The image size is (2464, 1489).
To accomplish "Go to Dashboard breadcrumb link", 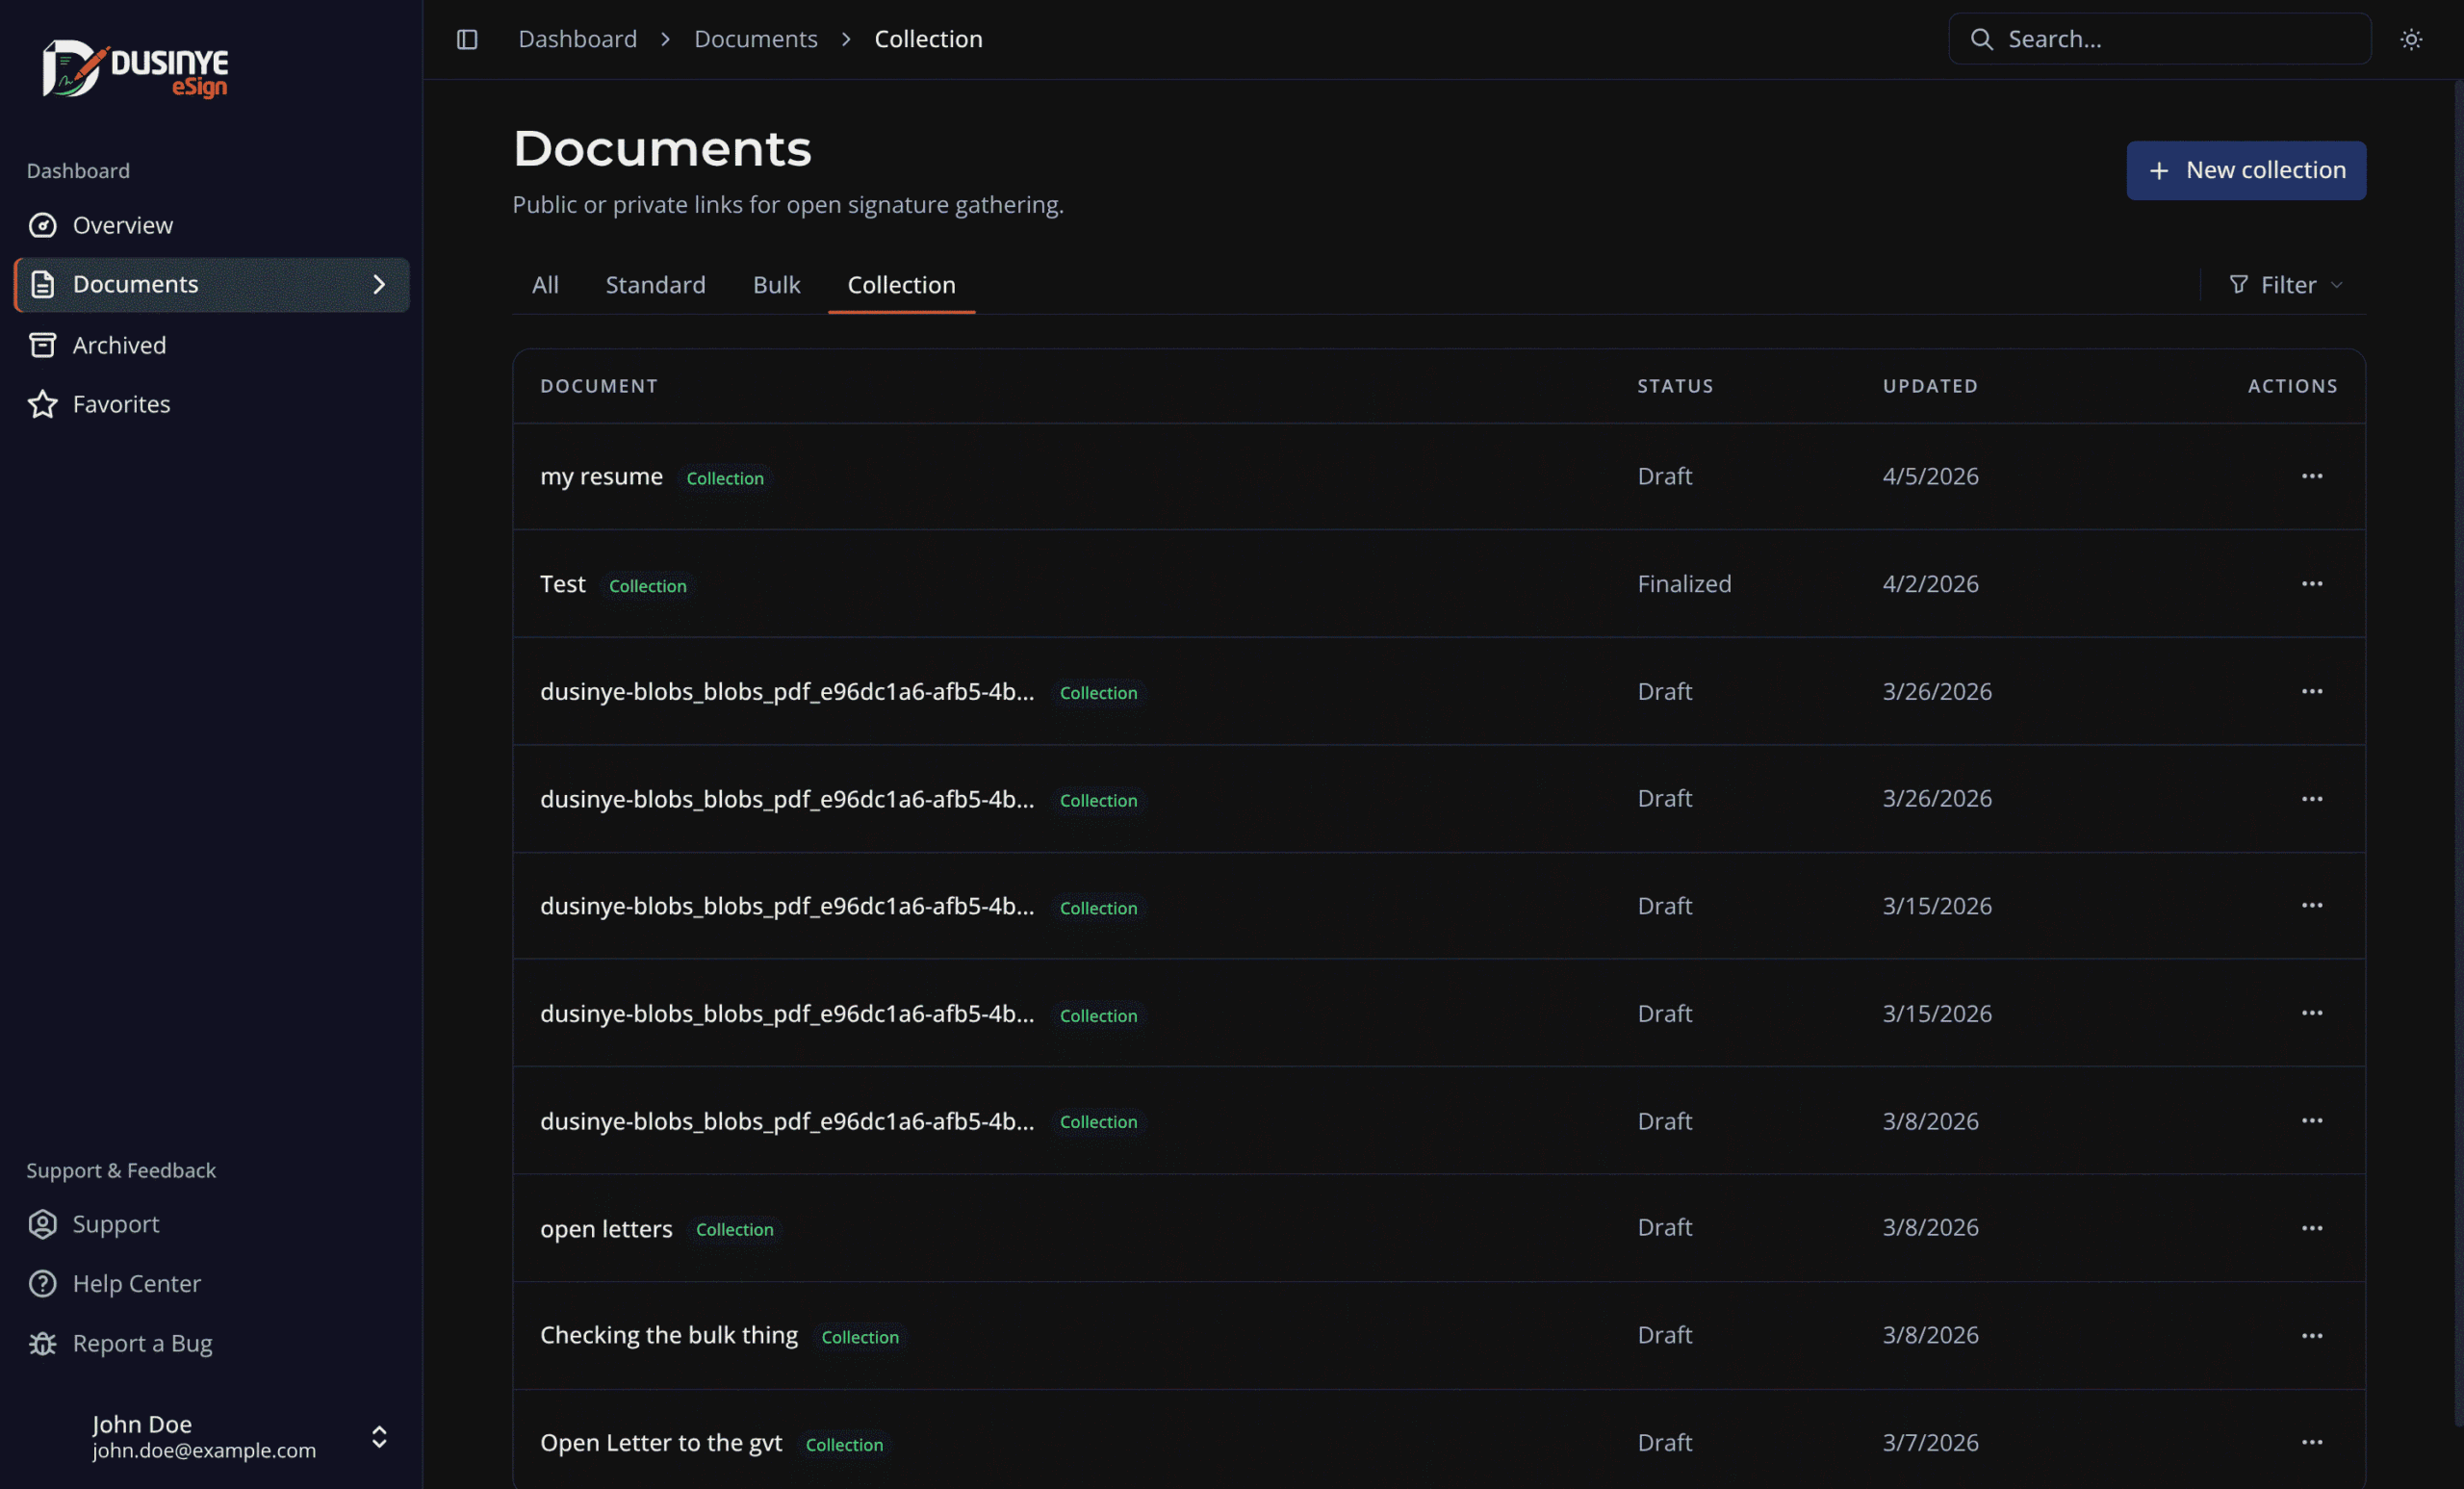I will (577, 39).
